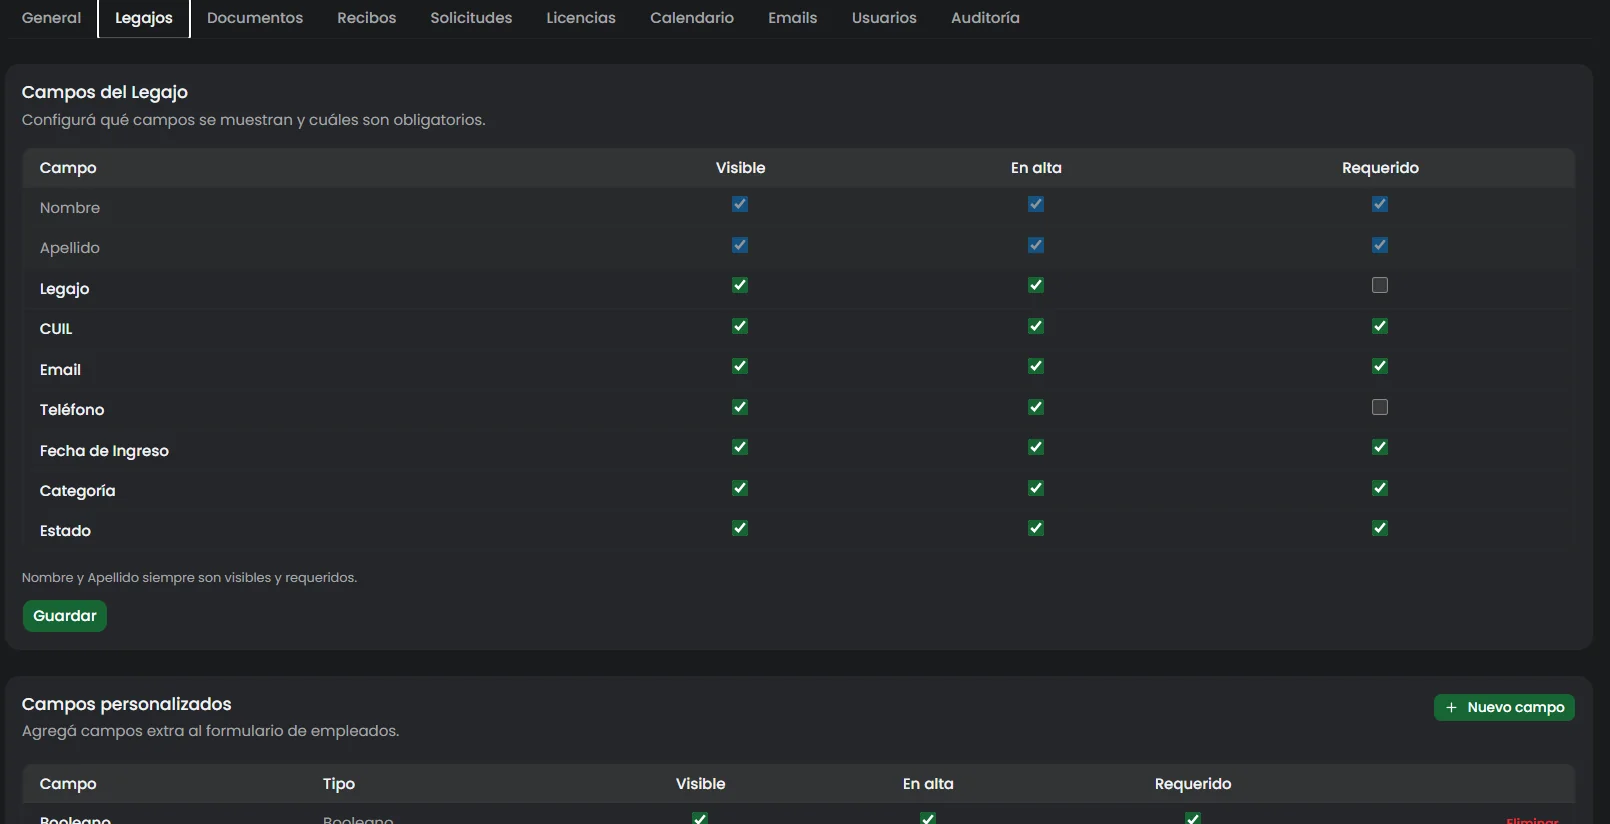
Task: Click the locked Requerido checkbox for Apellido
Action: tap(1380, 245)
